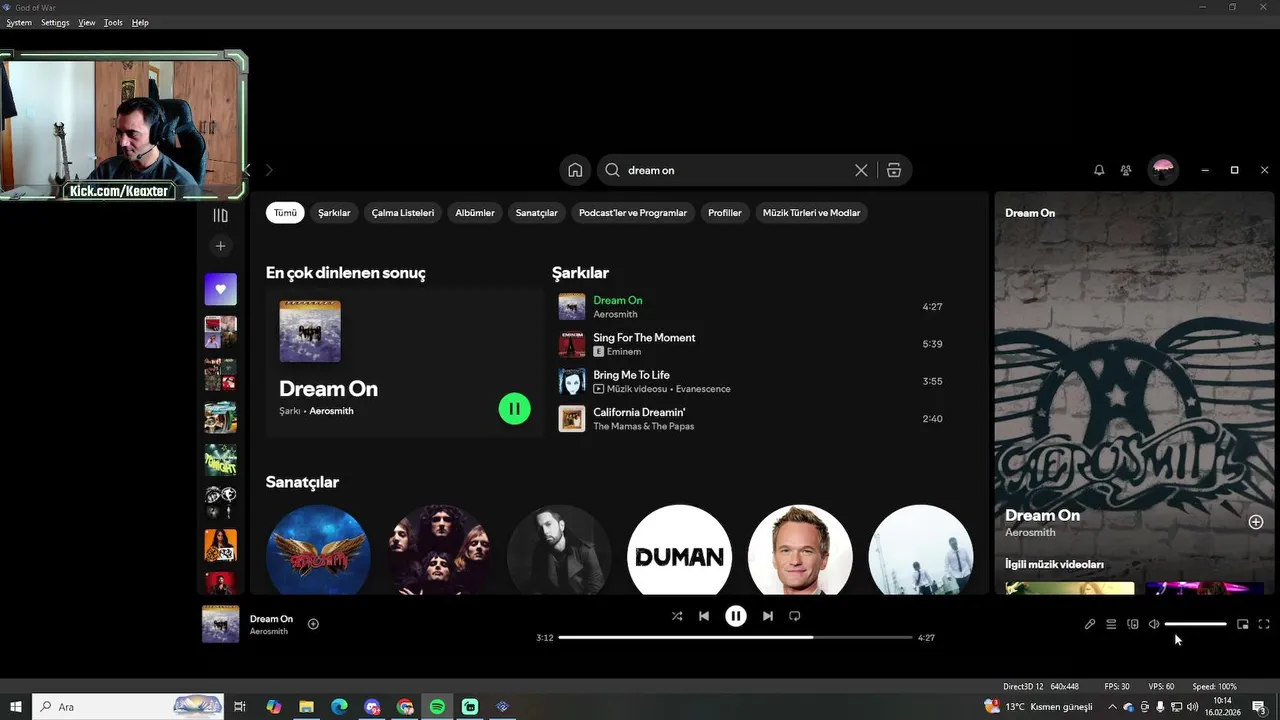Filter results by Albümler
This screenshot has height=720, width=1280.
coord(475,213)
